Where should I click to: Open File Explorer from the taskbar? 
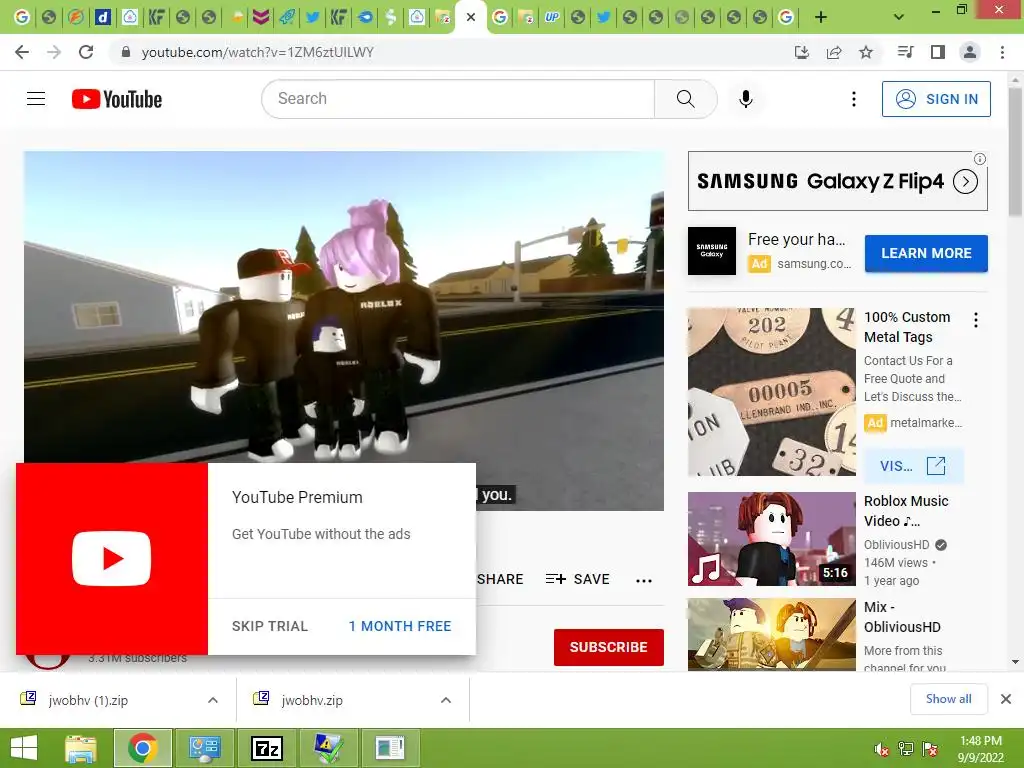(81, 748)
